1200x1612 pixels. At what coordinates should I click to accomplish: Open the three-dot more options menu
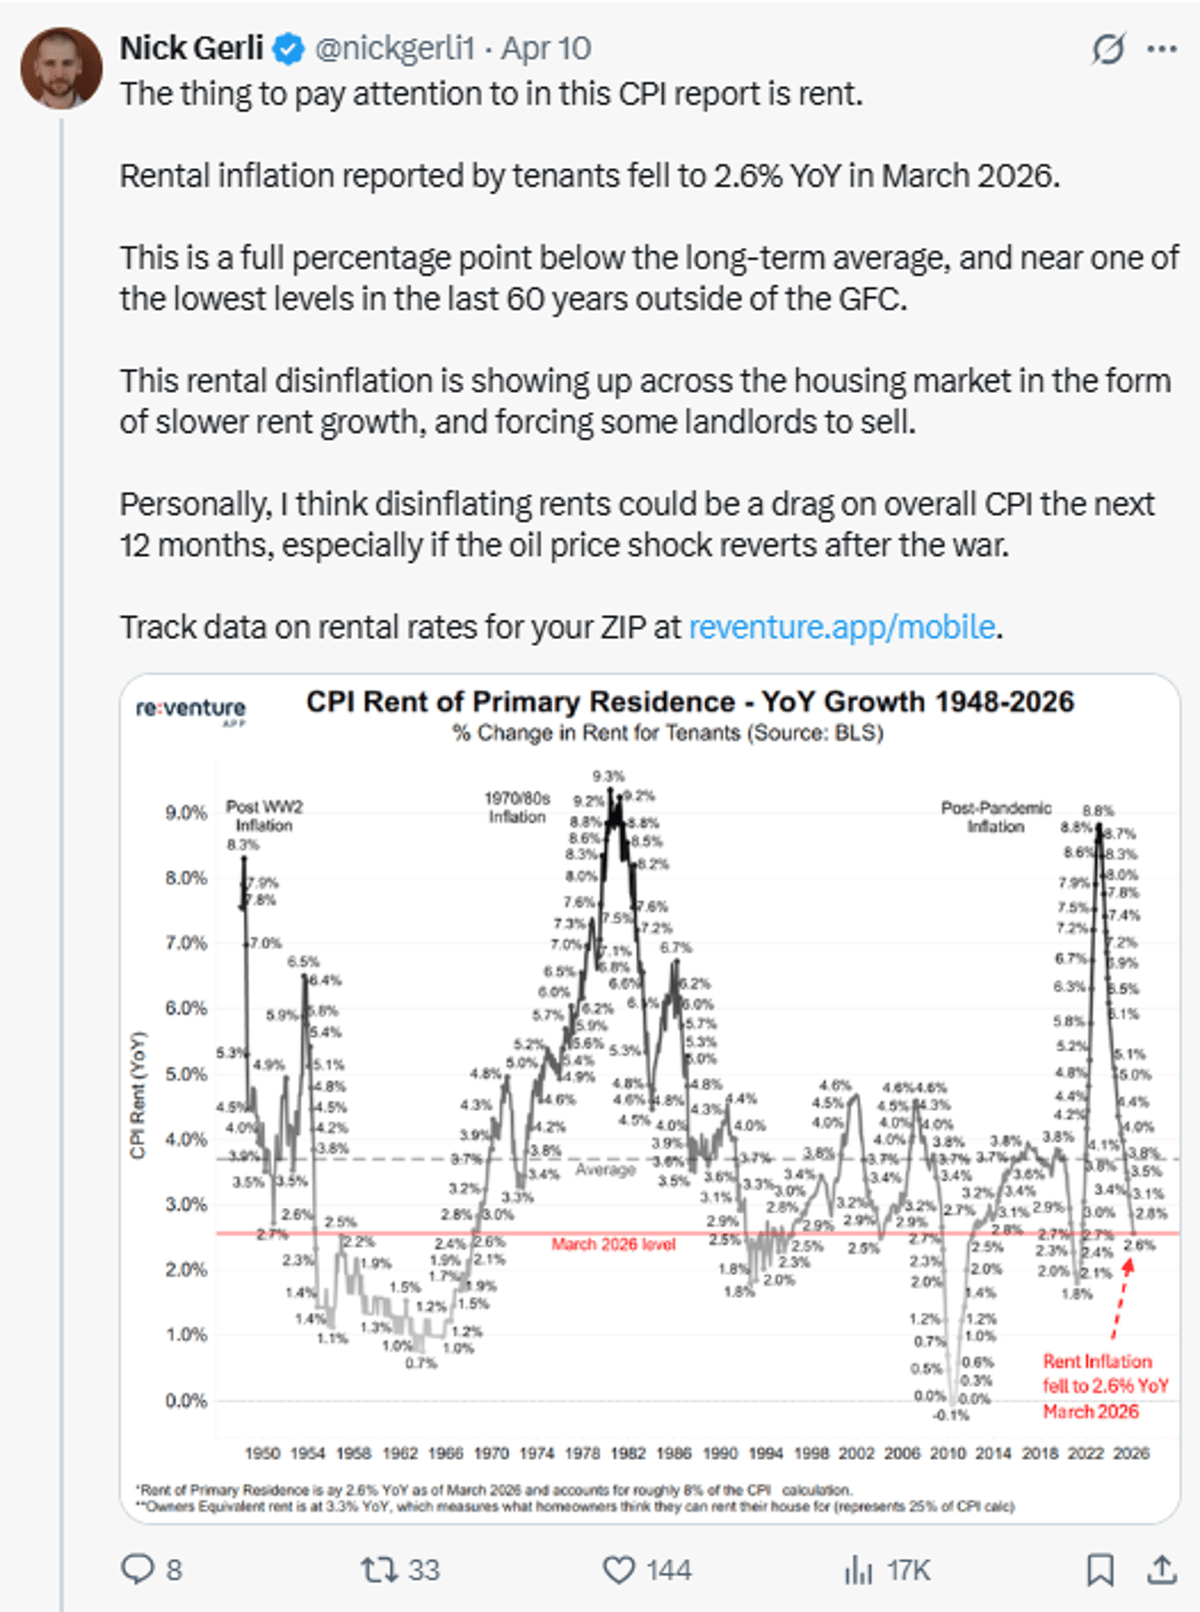(x=1161, y=49)
